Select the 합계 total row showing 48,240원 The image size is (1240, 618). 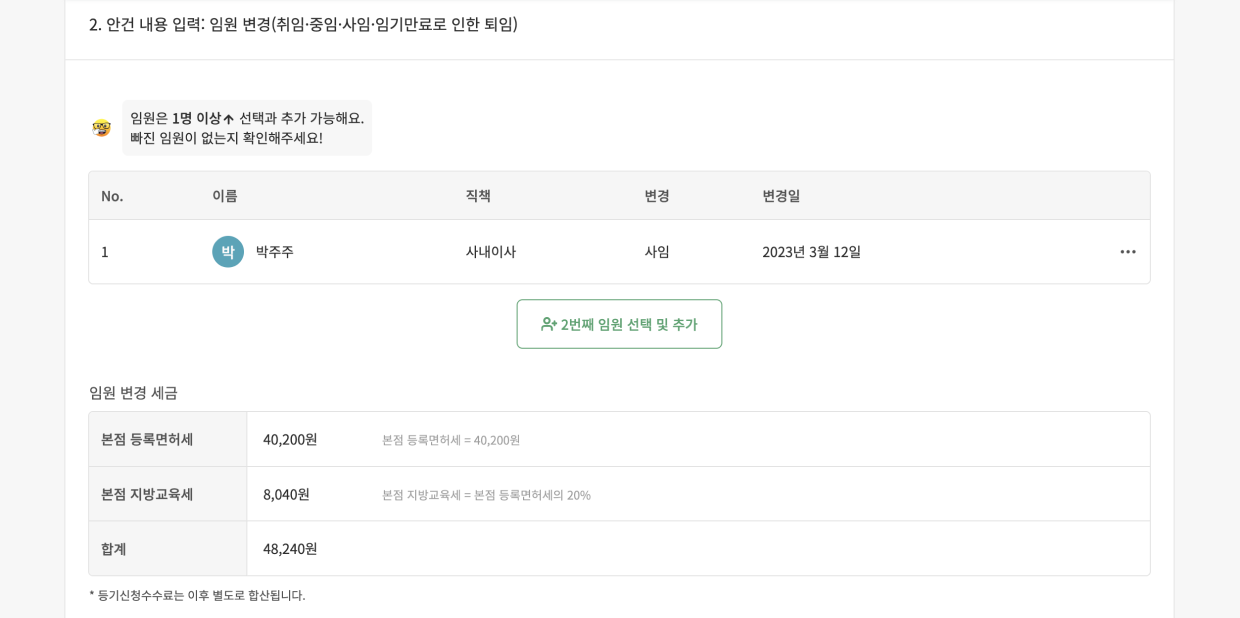pyautogui.click(x=115, y=547)
